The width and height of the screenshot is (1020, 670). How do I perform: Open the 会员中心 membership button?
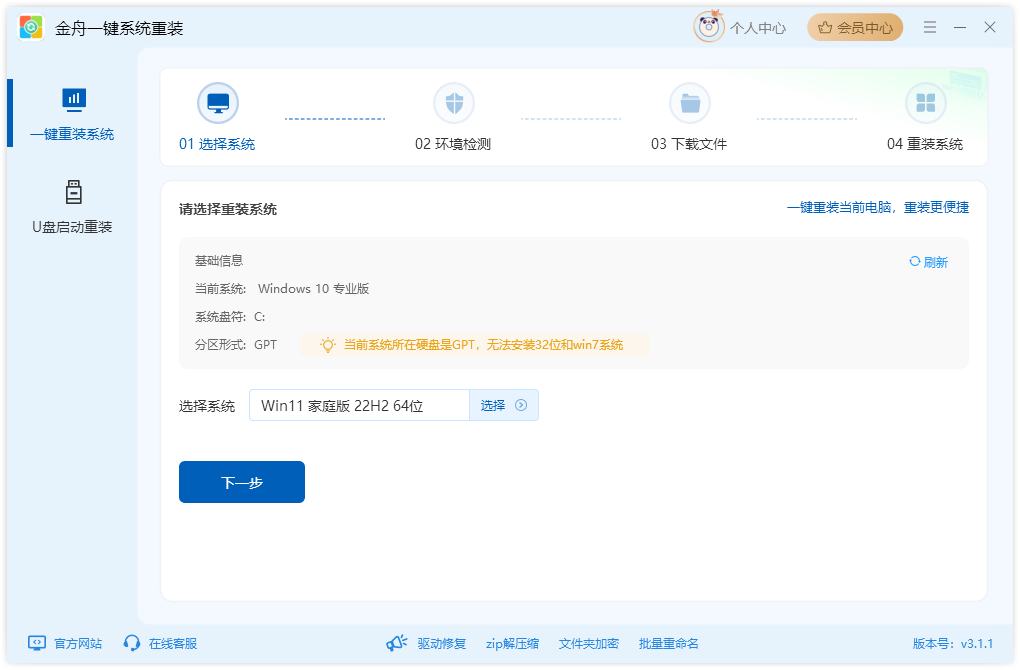855,27
